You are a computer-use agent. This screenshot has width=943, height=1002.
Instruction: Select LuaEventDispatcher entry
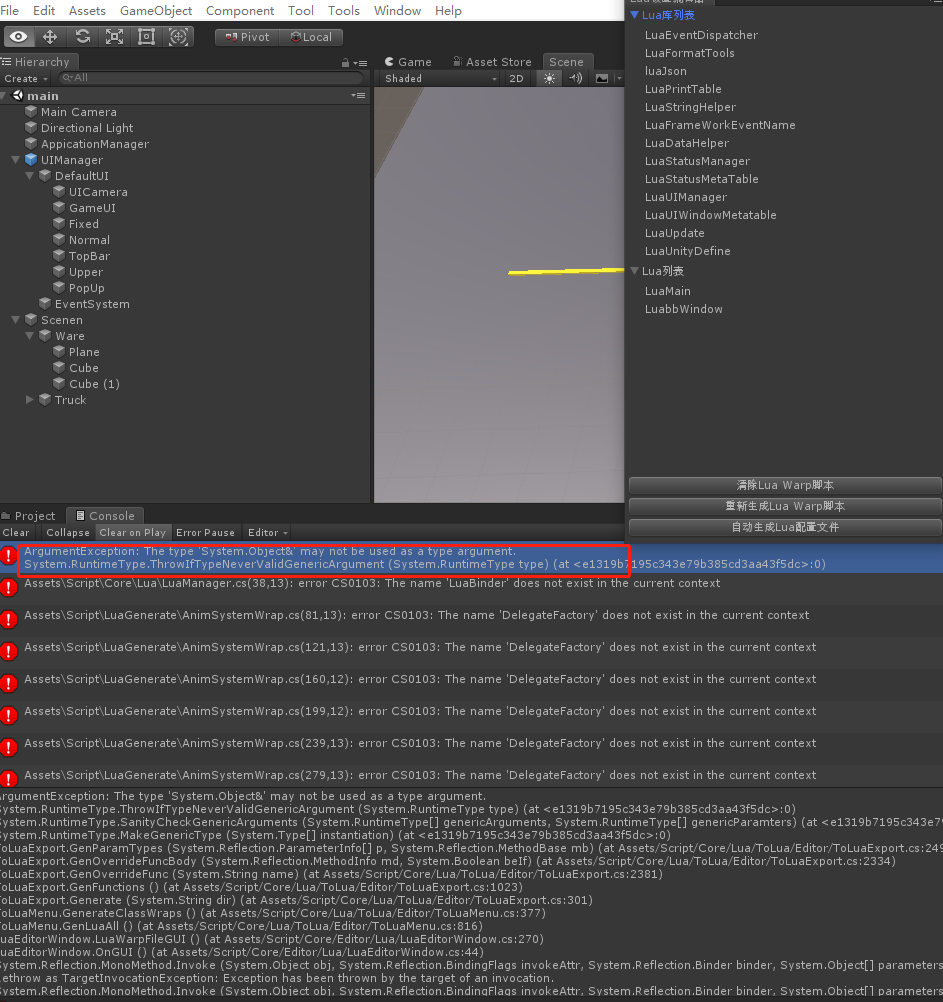click(701, 35)
